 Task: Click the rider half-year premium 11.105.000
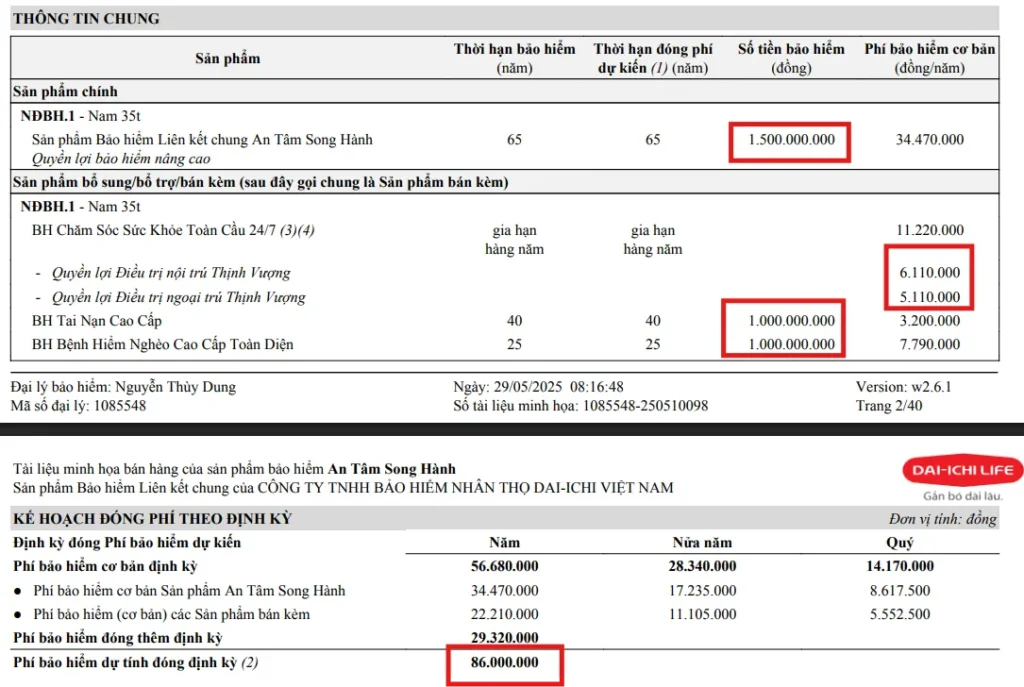pos(702,614)
